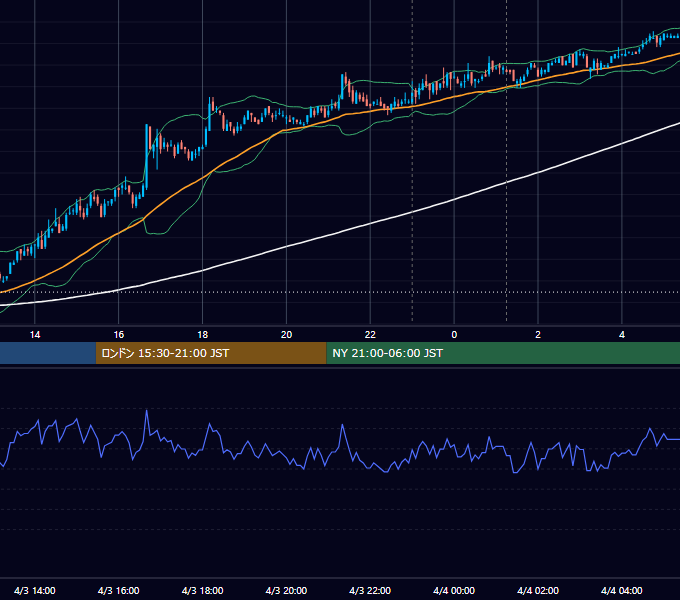Click the blue session bar left of ロンドン
This screenshot has width=680, height=600.
48,353
